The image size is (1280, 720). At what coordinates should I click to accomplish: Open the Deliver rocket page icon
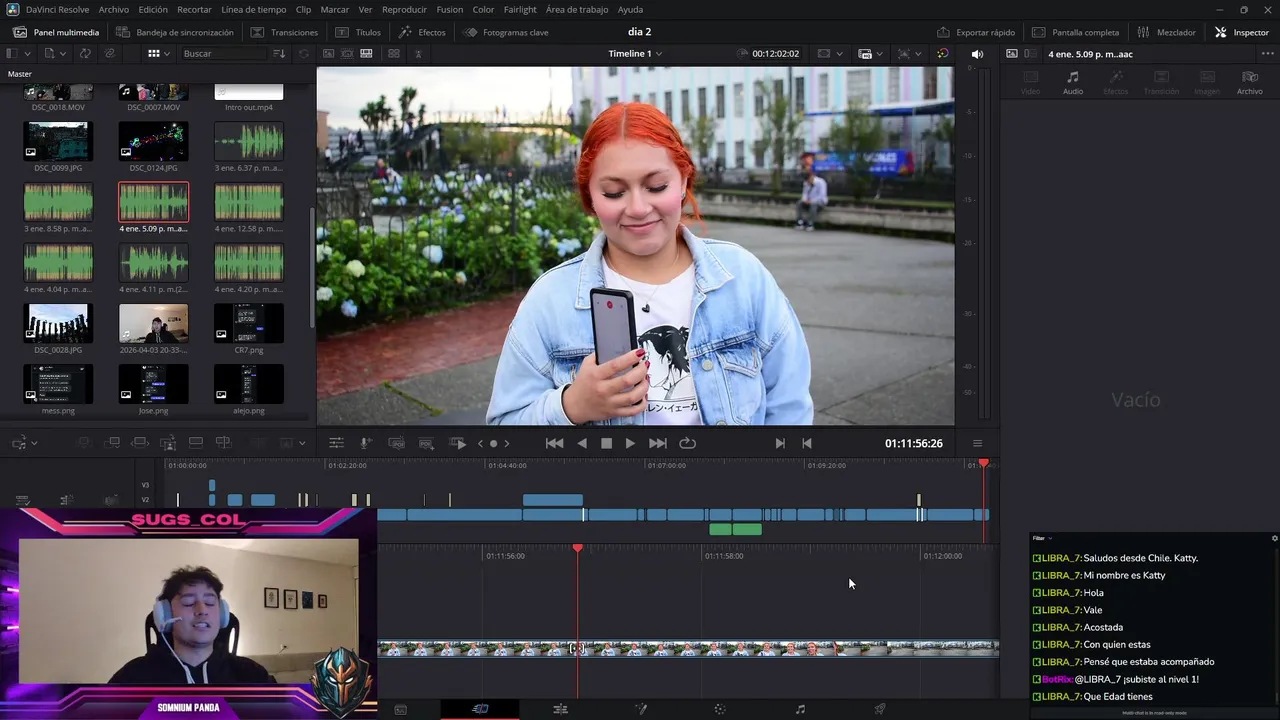[x=880, y=709]
